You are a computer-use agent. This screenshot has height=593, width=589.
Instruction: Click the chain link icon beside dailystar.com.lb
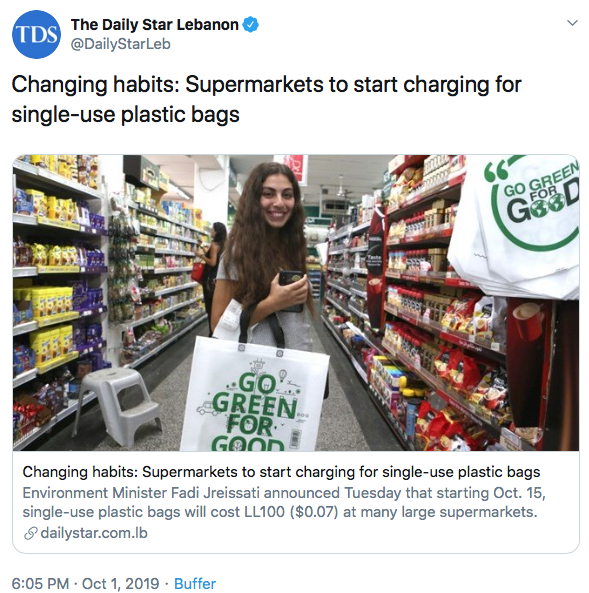[x=30, y=533]
